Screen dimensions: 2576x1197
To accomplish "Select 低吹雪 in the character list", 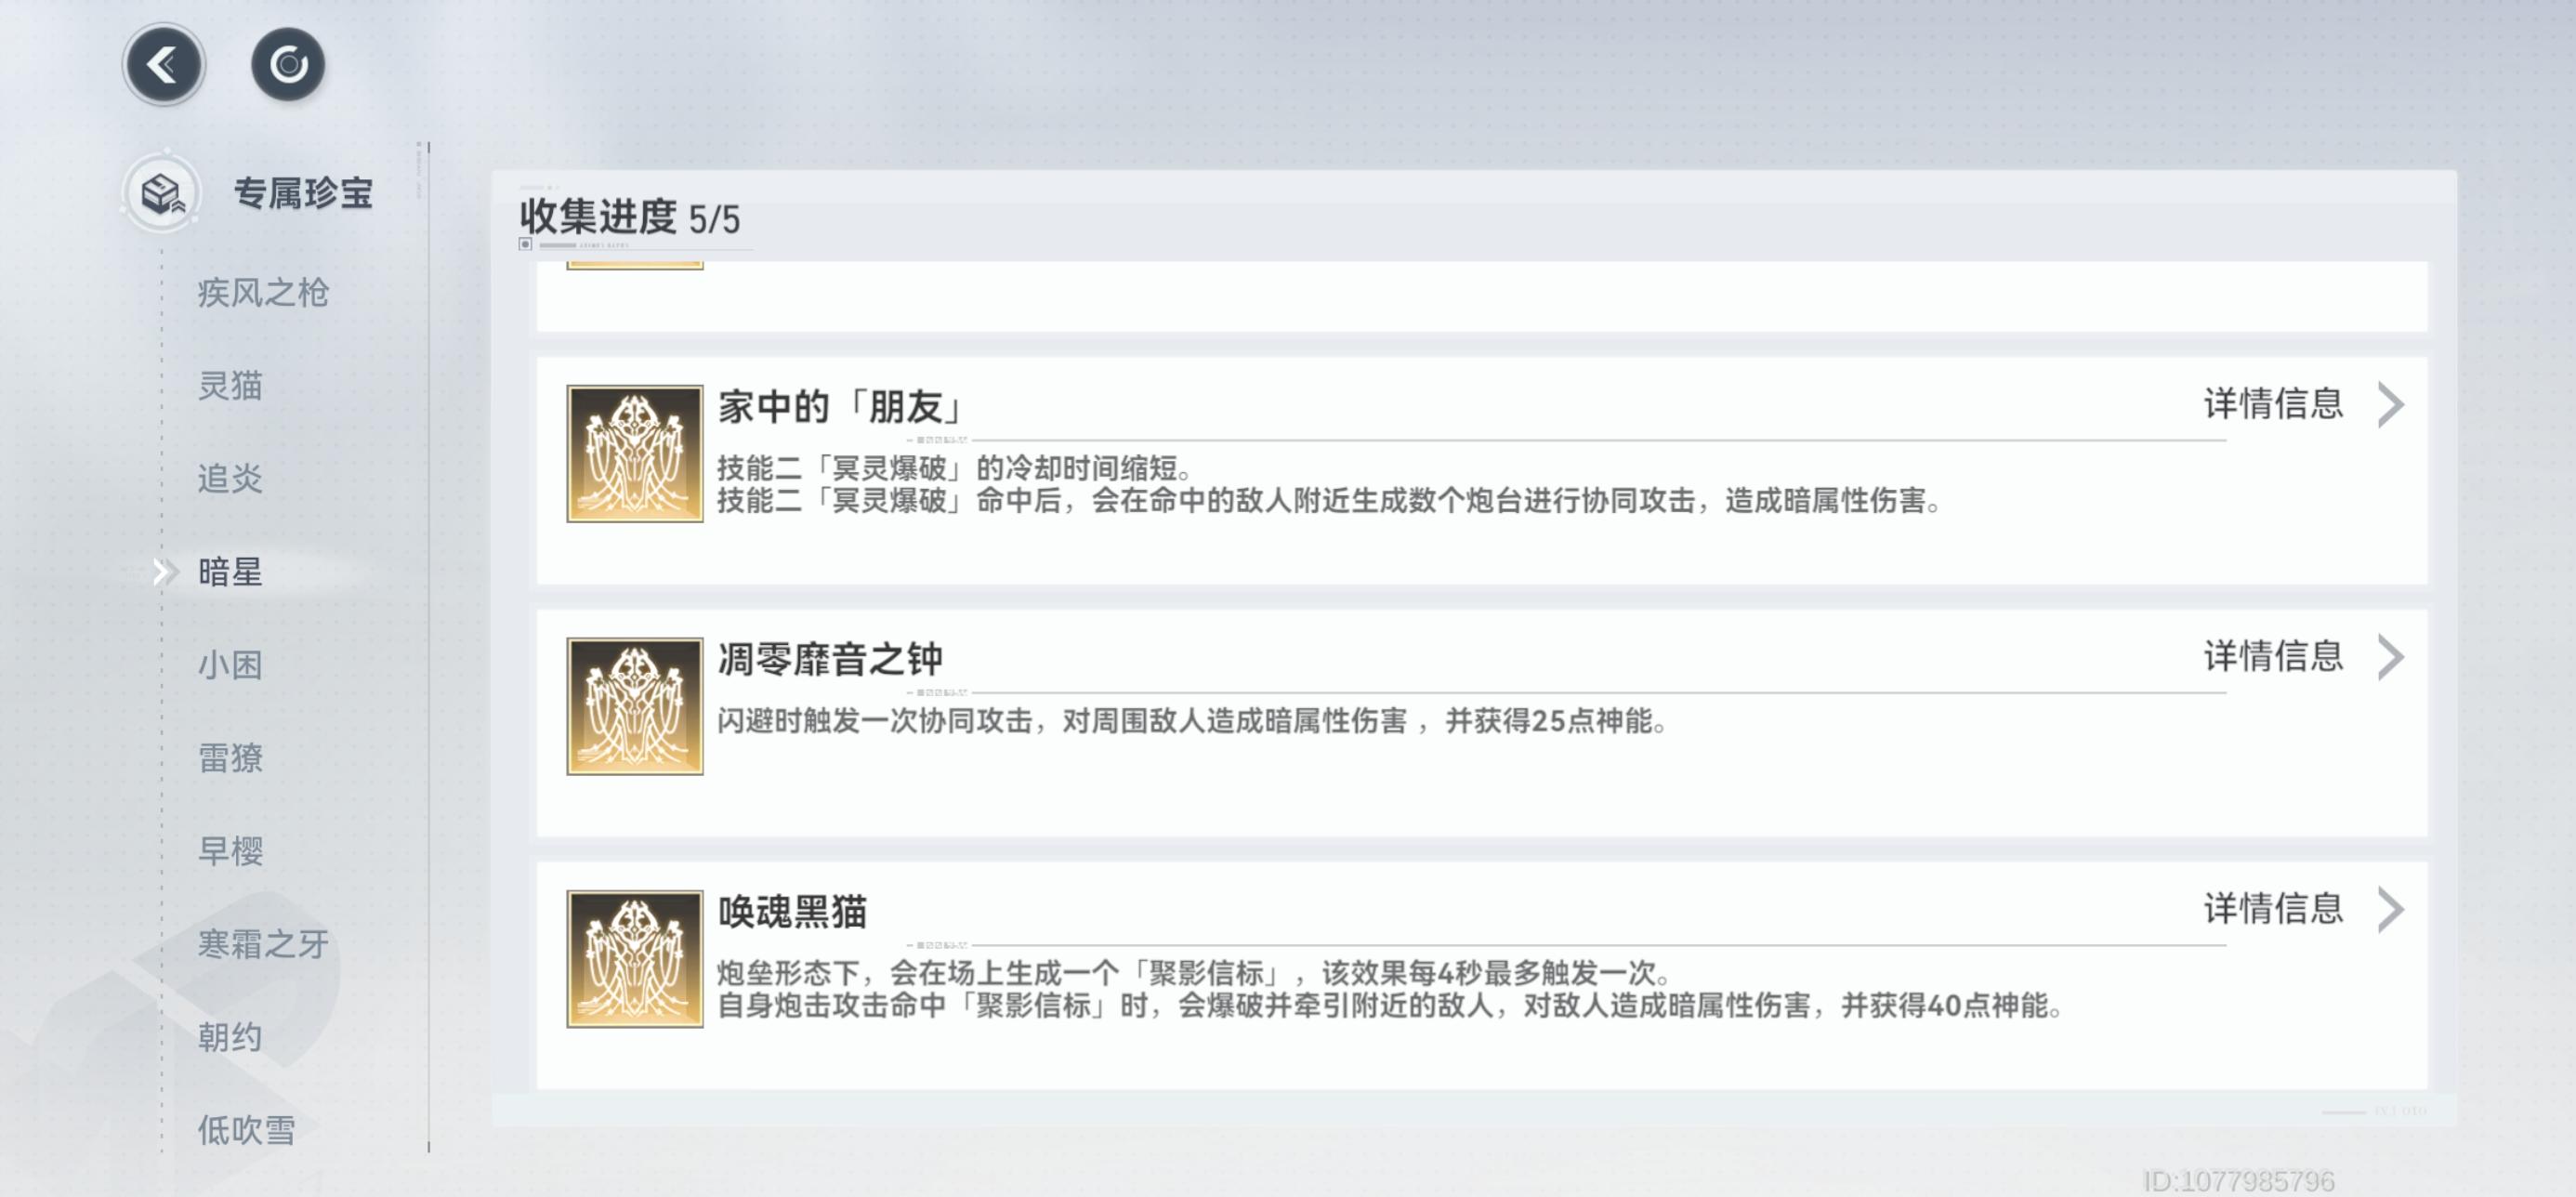I will pos(246,1130).
